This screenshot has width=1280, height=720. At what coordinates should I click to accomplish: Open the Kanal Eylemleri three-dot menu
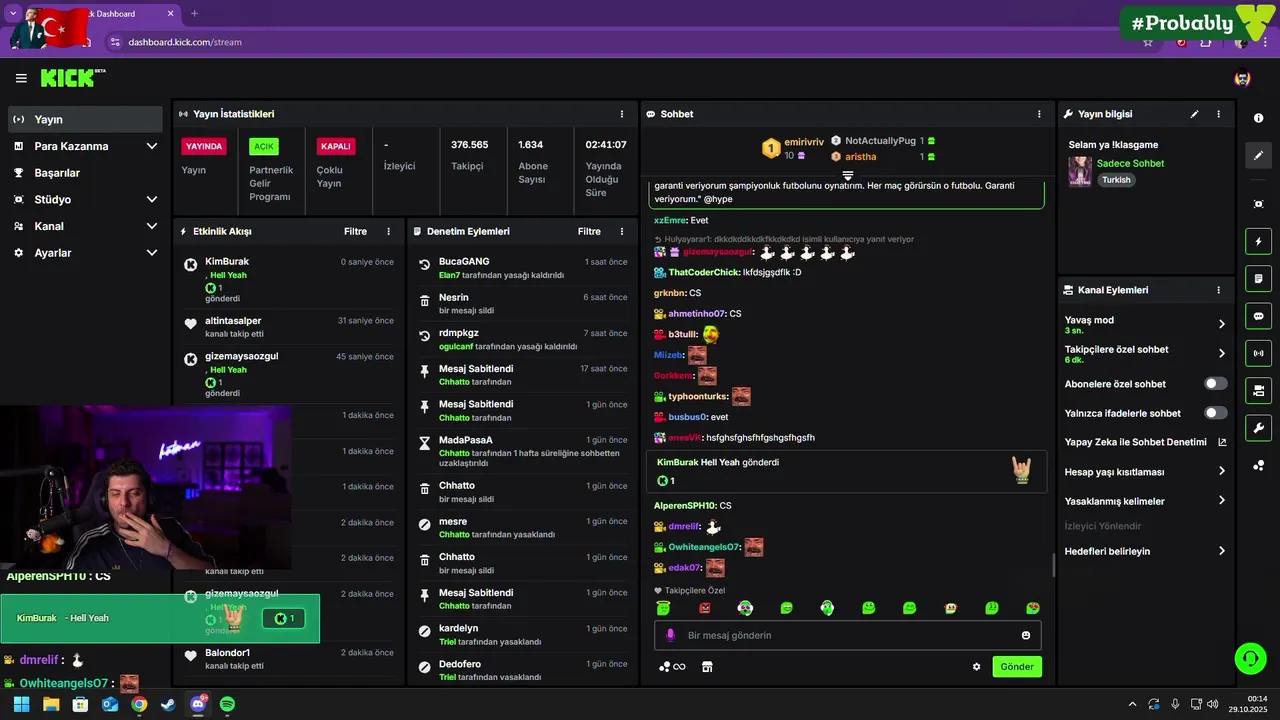pyautogui.click(x=1218, y=290)
